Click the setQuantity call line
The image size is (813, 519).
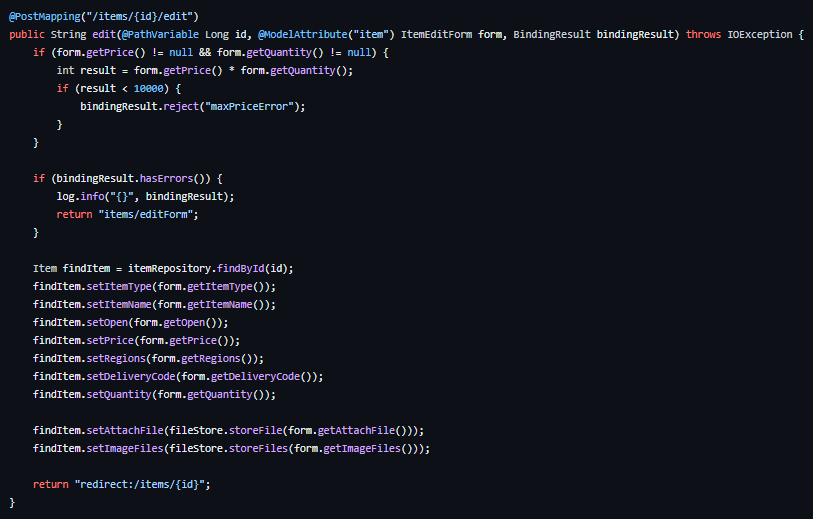click(154, 395)
